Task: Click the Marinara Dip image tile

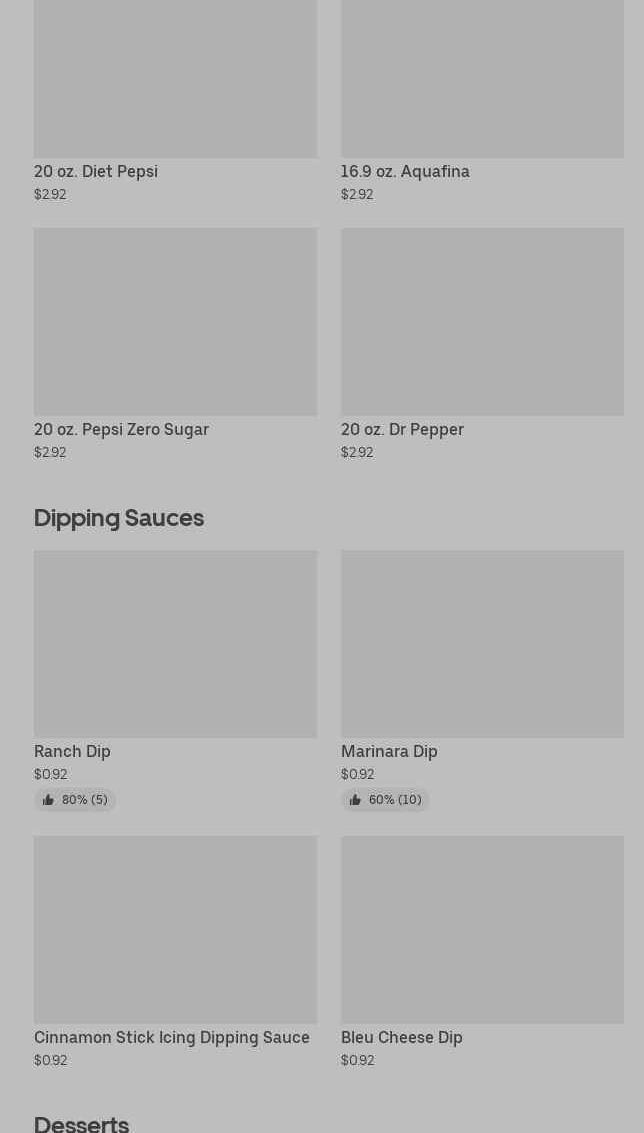Action: [482, 643]
